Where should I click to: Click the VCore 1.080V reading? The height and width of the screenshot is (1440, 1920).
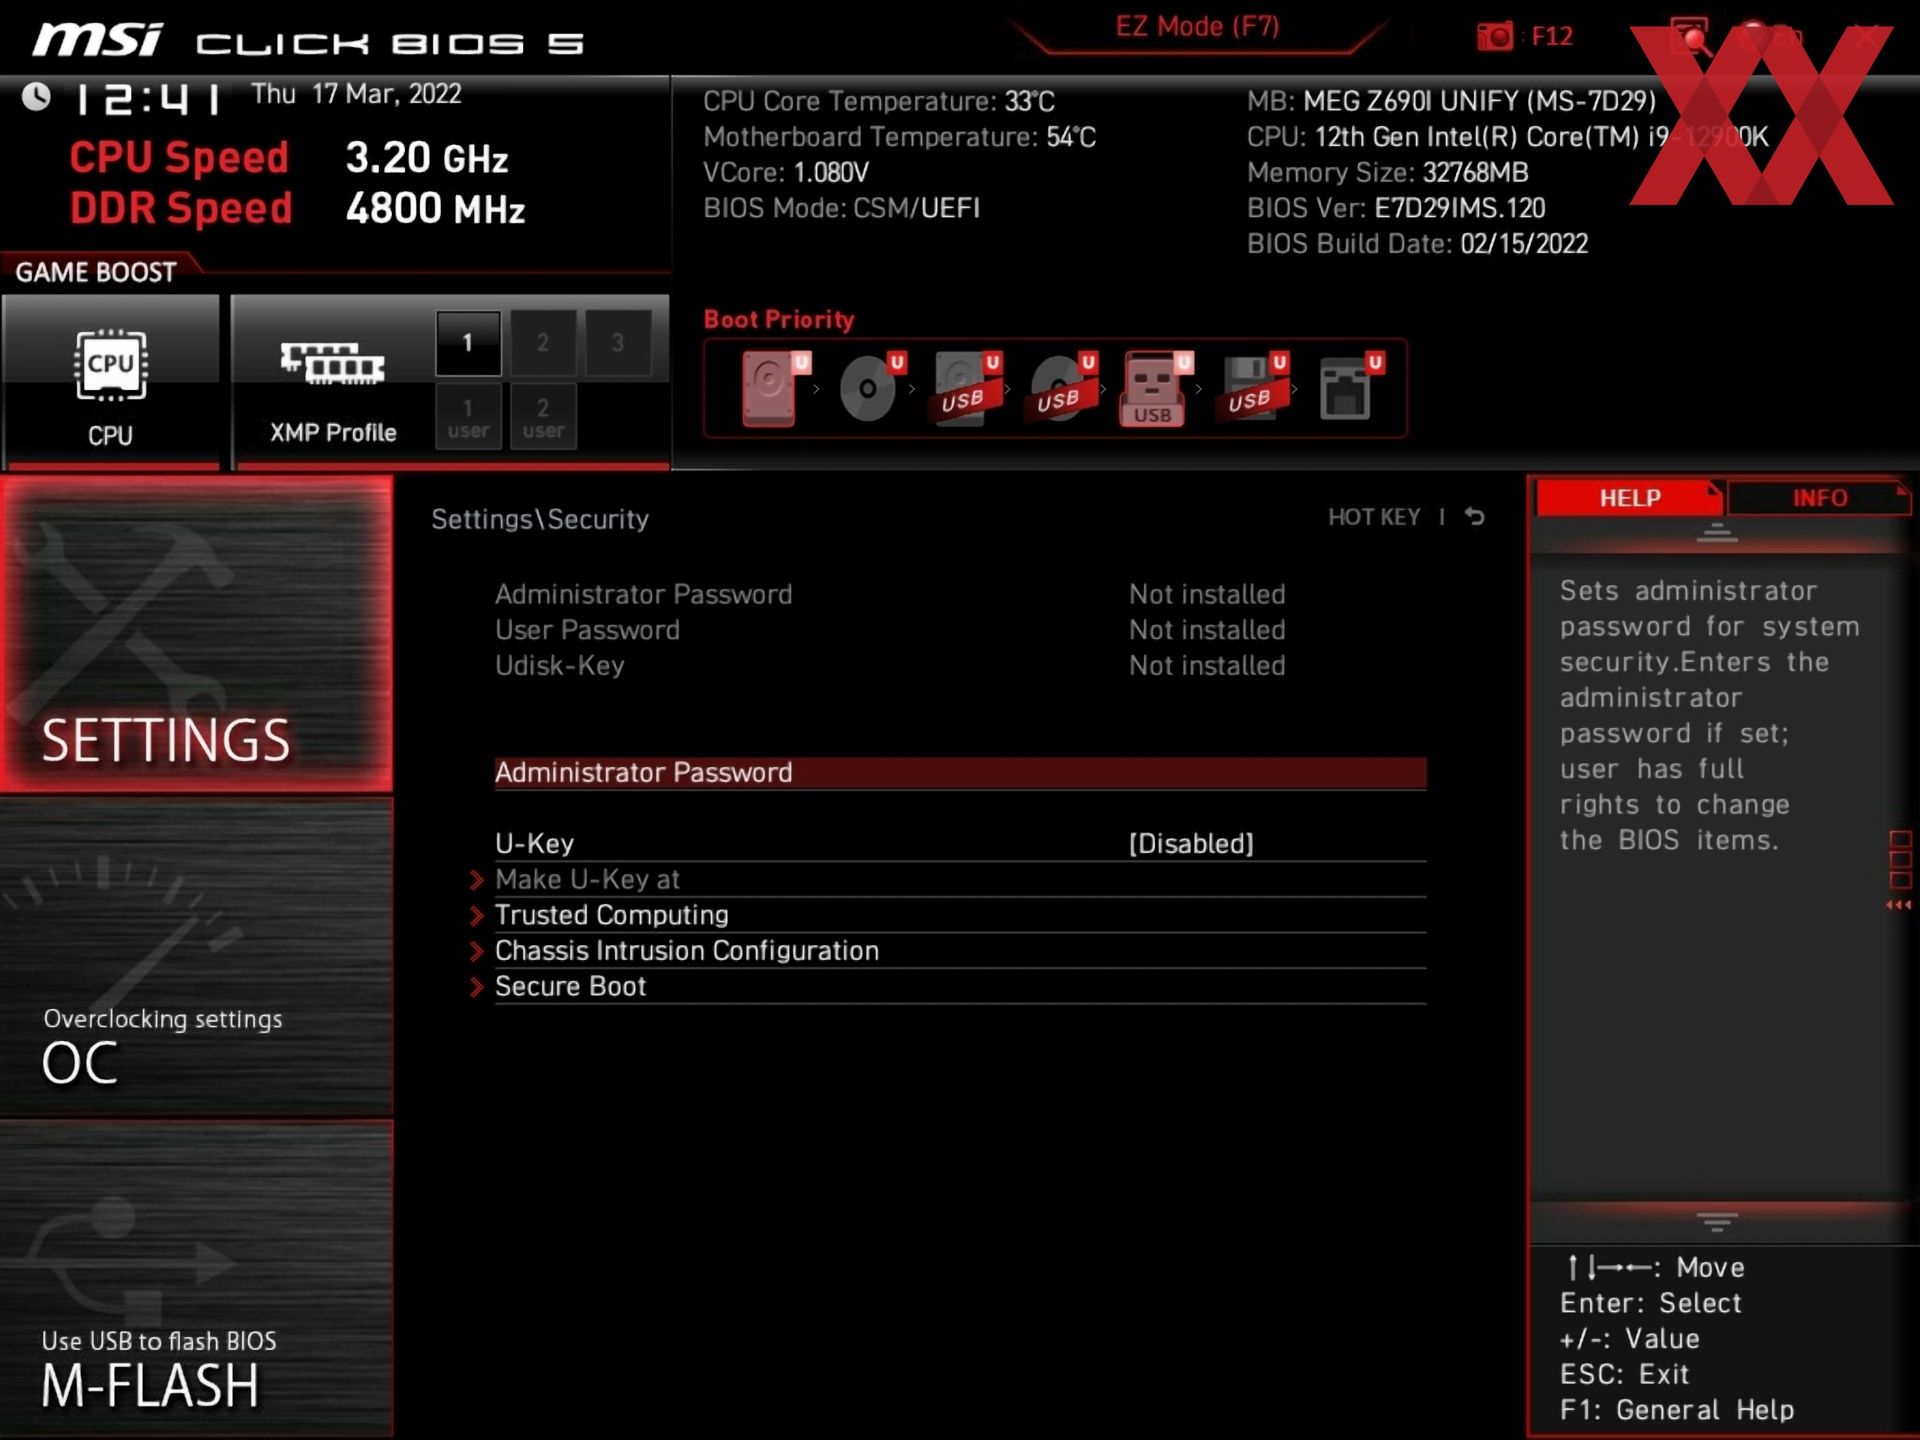point(786,173)
